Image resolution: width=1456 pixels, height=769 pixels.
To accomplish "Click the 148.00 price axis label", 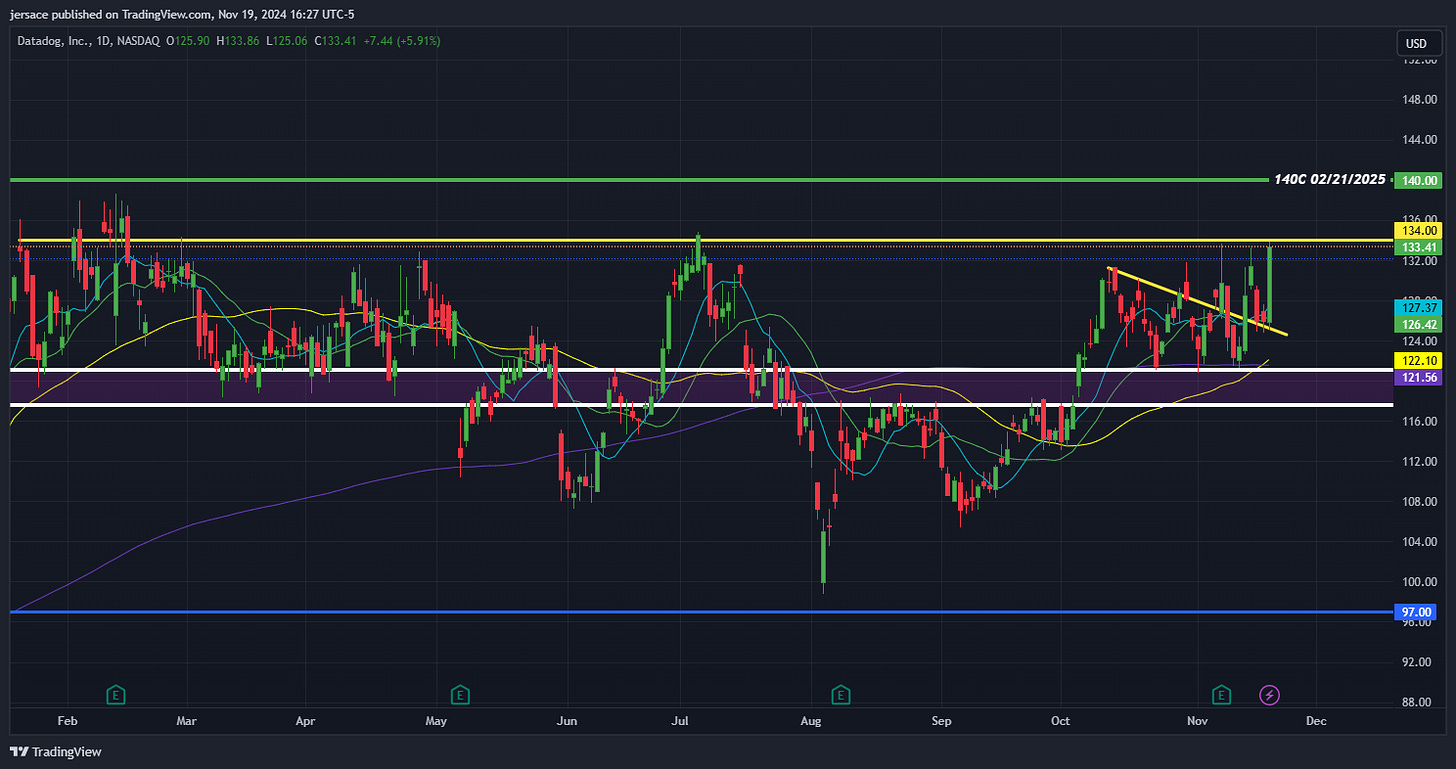I will pos(1420,100).
